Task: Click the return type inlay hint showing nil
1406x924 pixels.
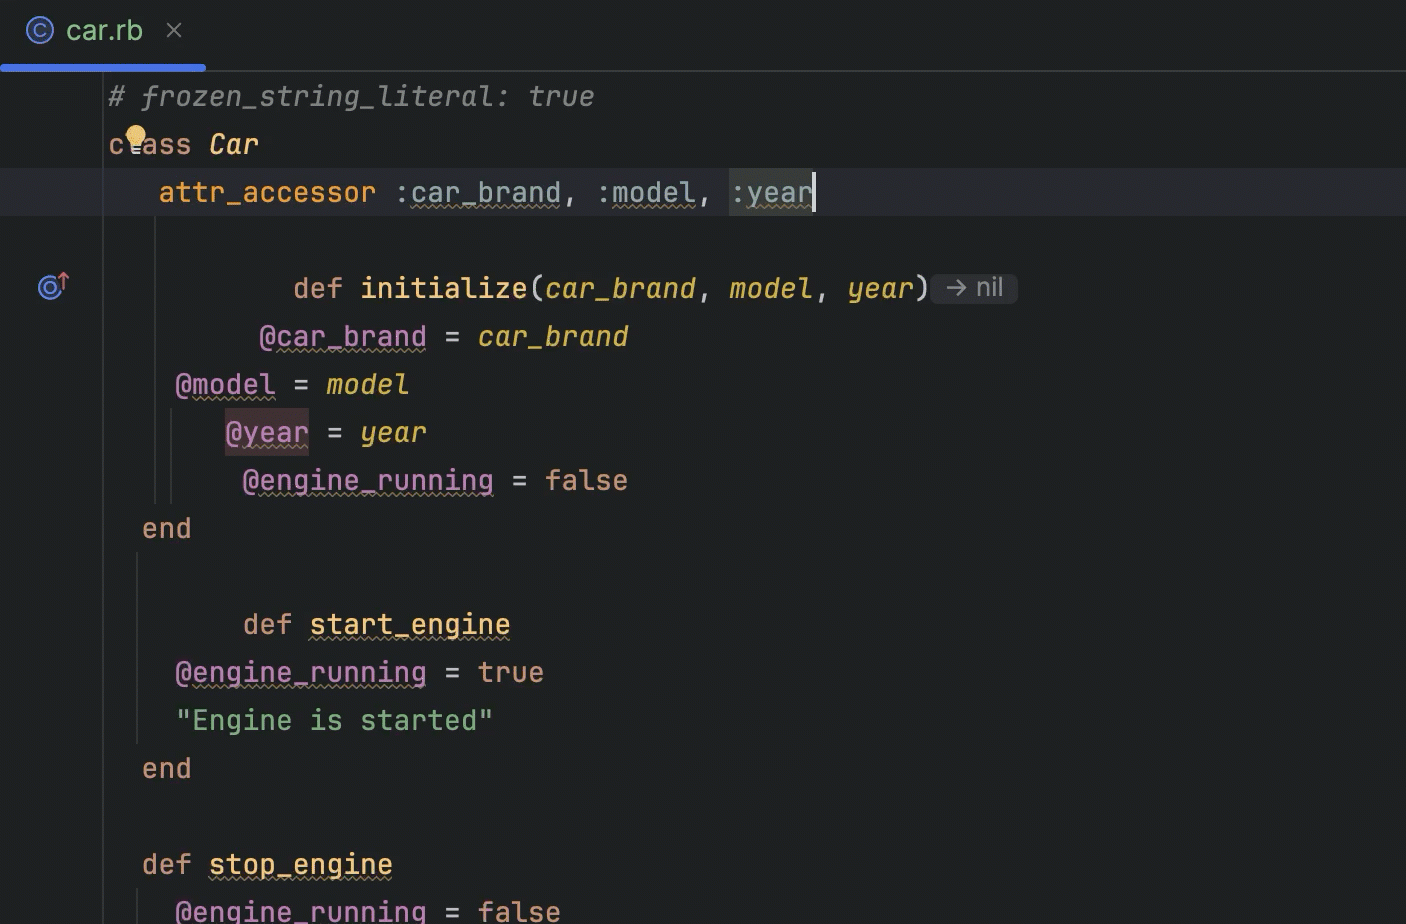Action: (x=974, y=288)
